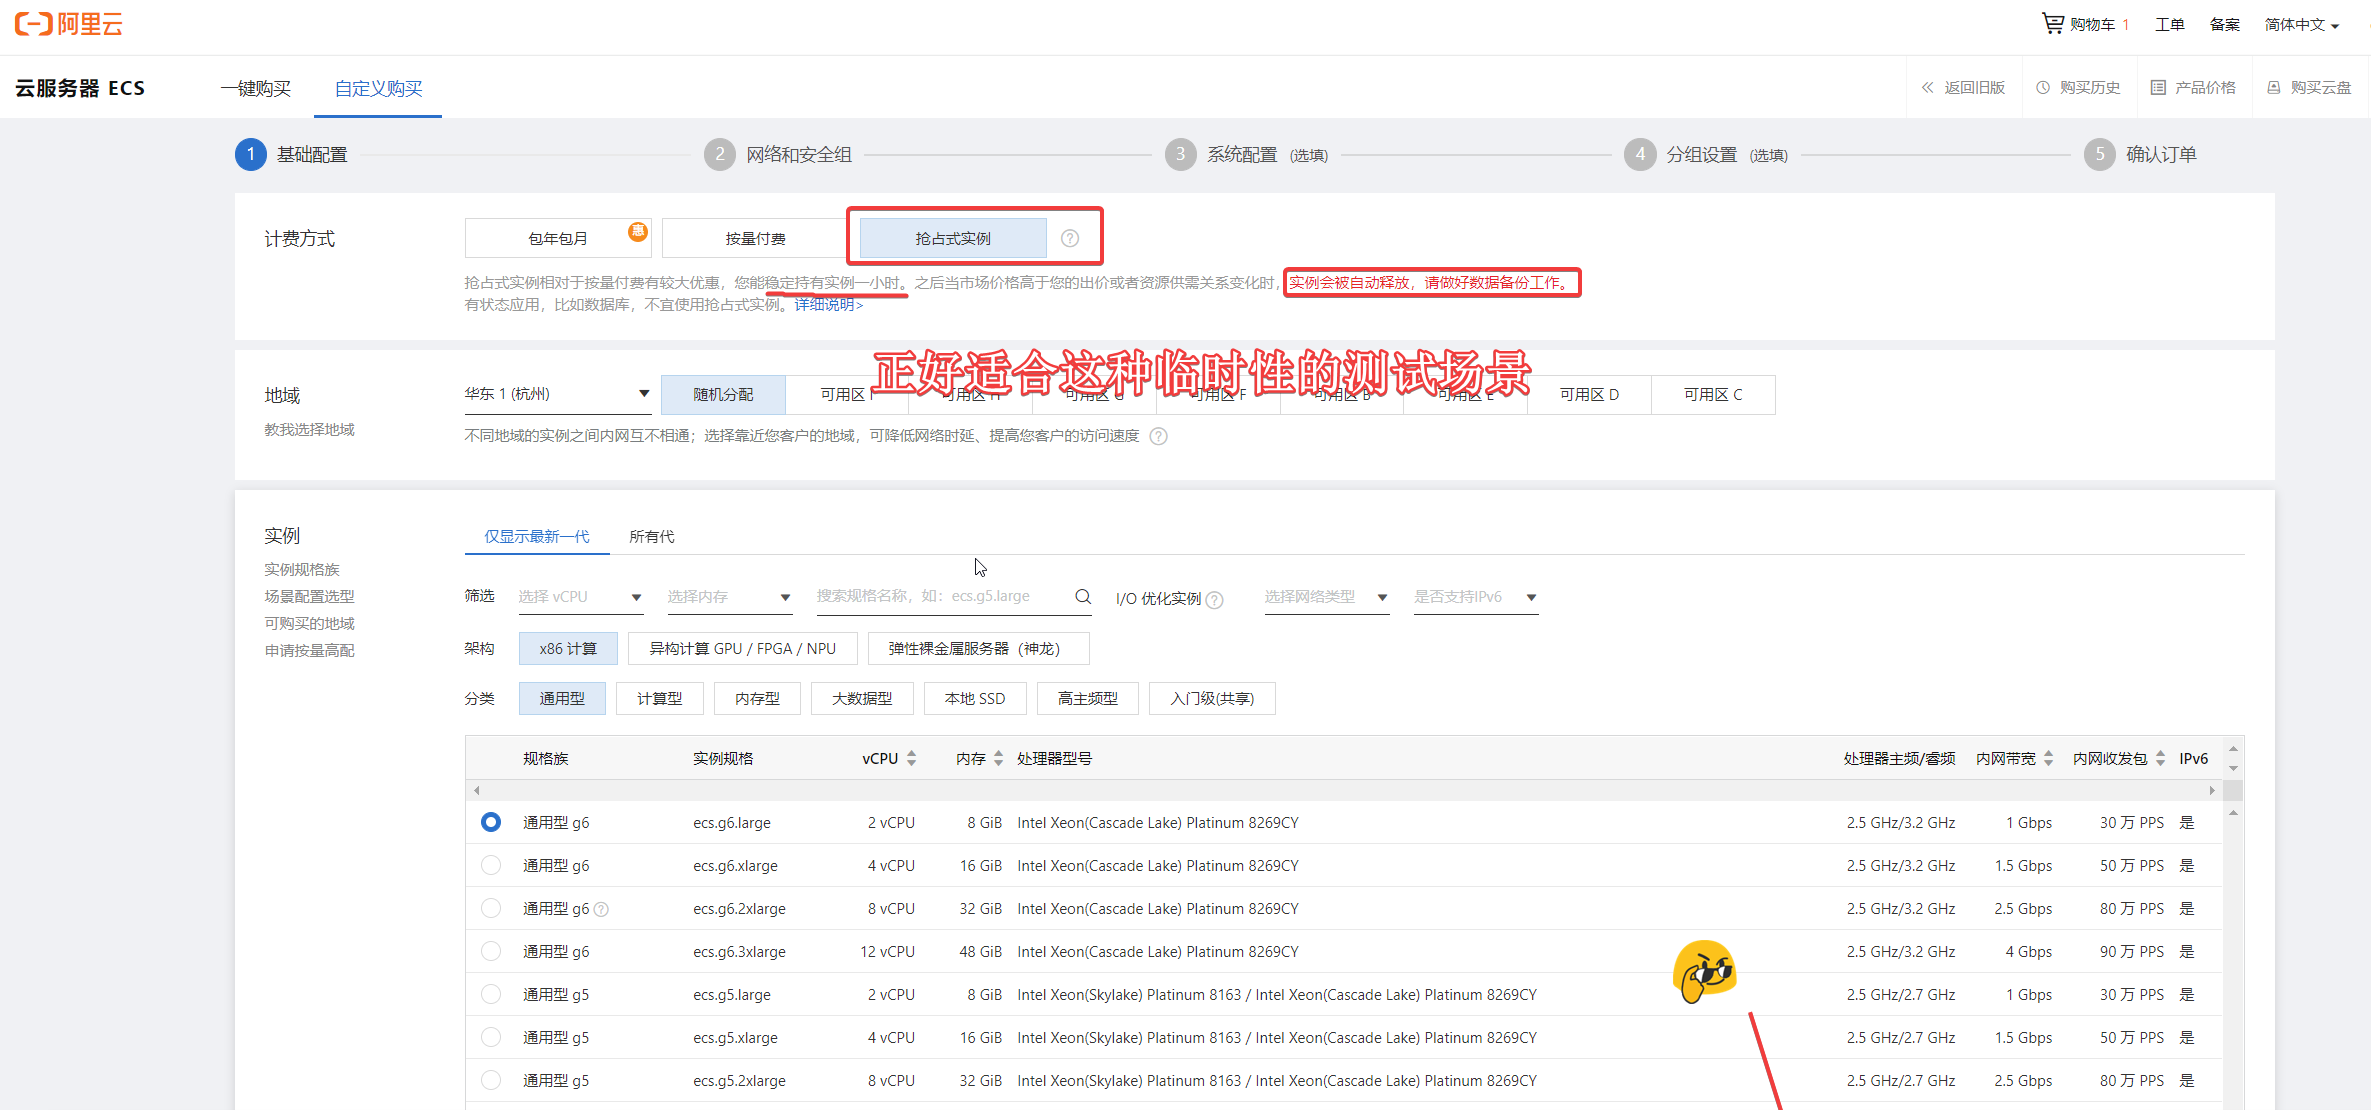Screen dimensions: 2371x1110
Task: Sort table by 内网带宽 column arrows
Action: [x=2048, y=758]
